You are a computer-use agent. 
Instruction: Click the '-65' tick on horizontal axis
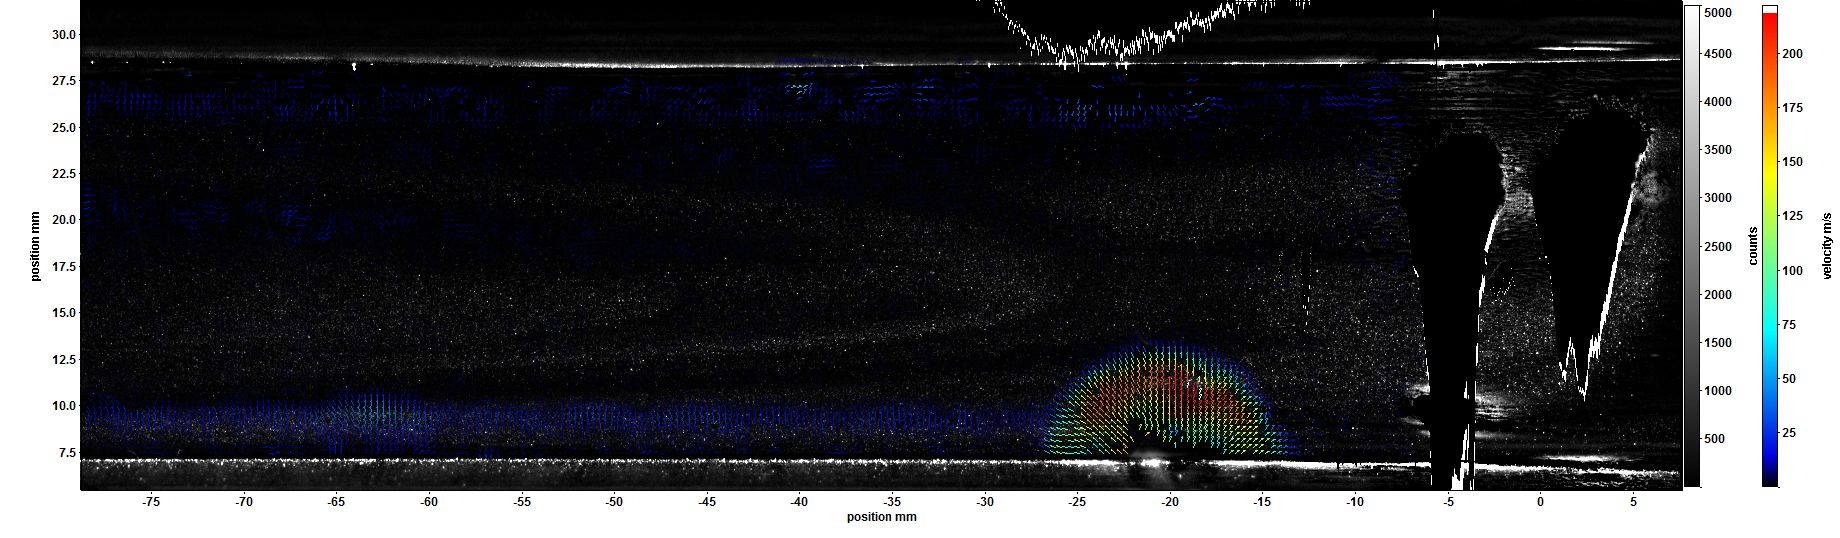(x=336, y=502)
